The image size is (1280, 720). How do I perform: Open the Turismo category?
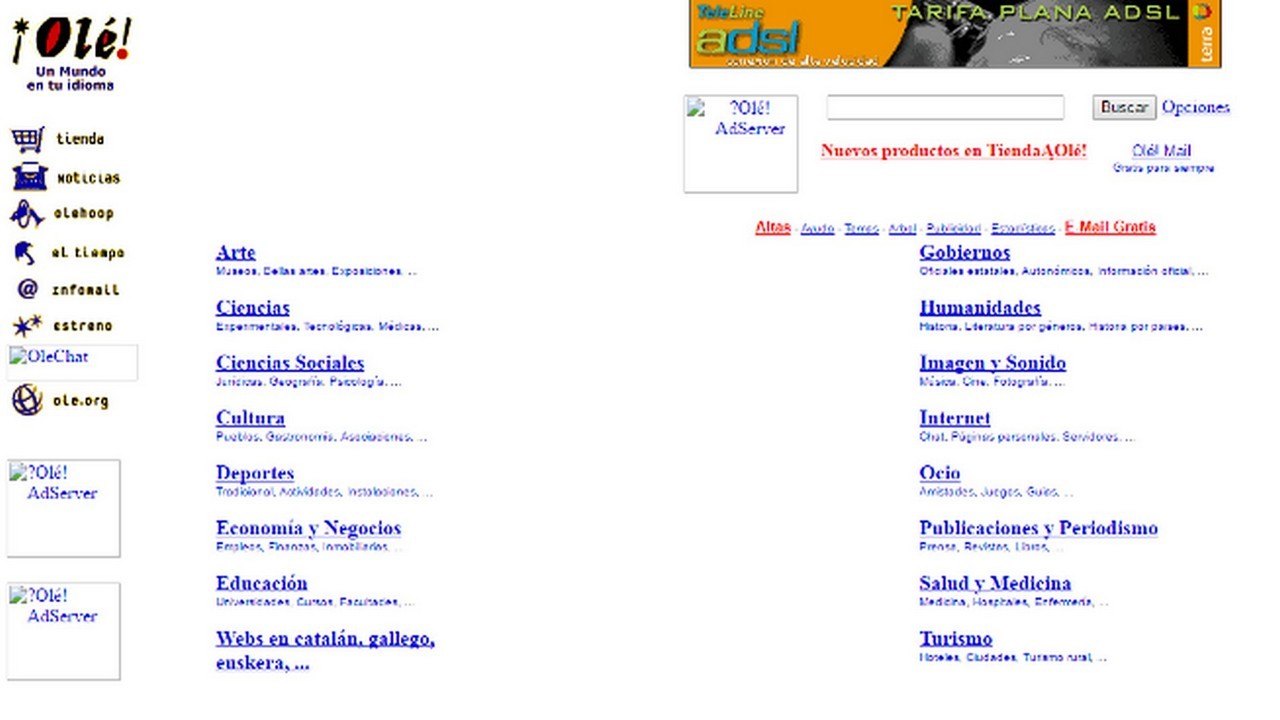click(956, 637)
